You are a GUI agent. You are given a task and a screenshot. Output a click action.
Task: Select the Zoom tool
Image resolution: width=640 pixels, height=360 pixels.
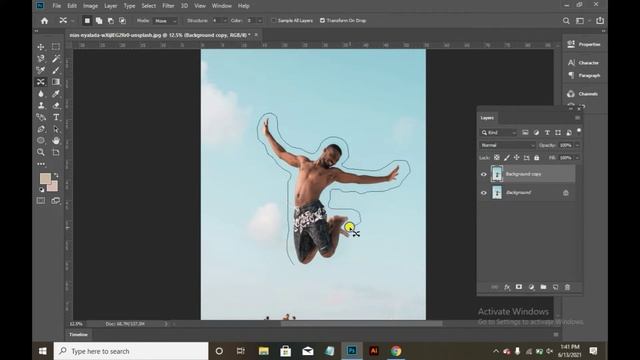pyautogui.click(x=41, y=152)
